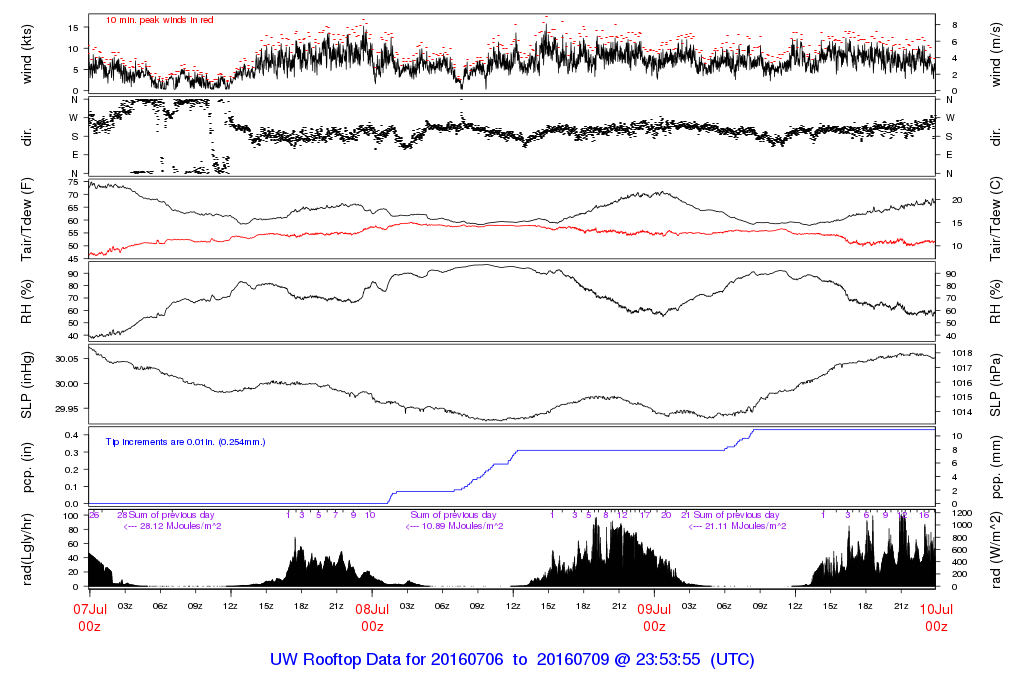Click 'Tip increments are 0.01in. (0.254mm.)' note
This screenshot has width=1024, height=700.
pos(185,442)
